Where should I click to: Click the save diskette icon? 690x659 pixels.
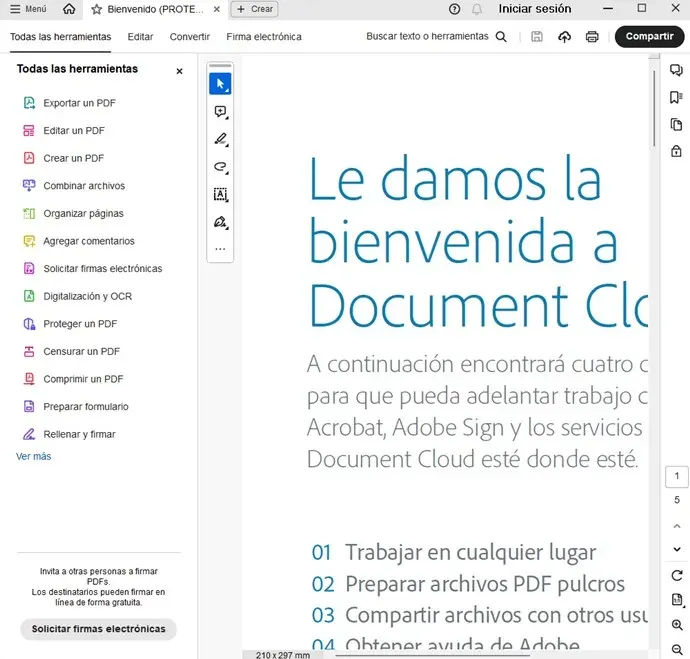[x=536, y=37]
